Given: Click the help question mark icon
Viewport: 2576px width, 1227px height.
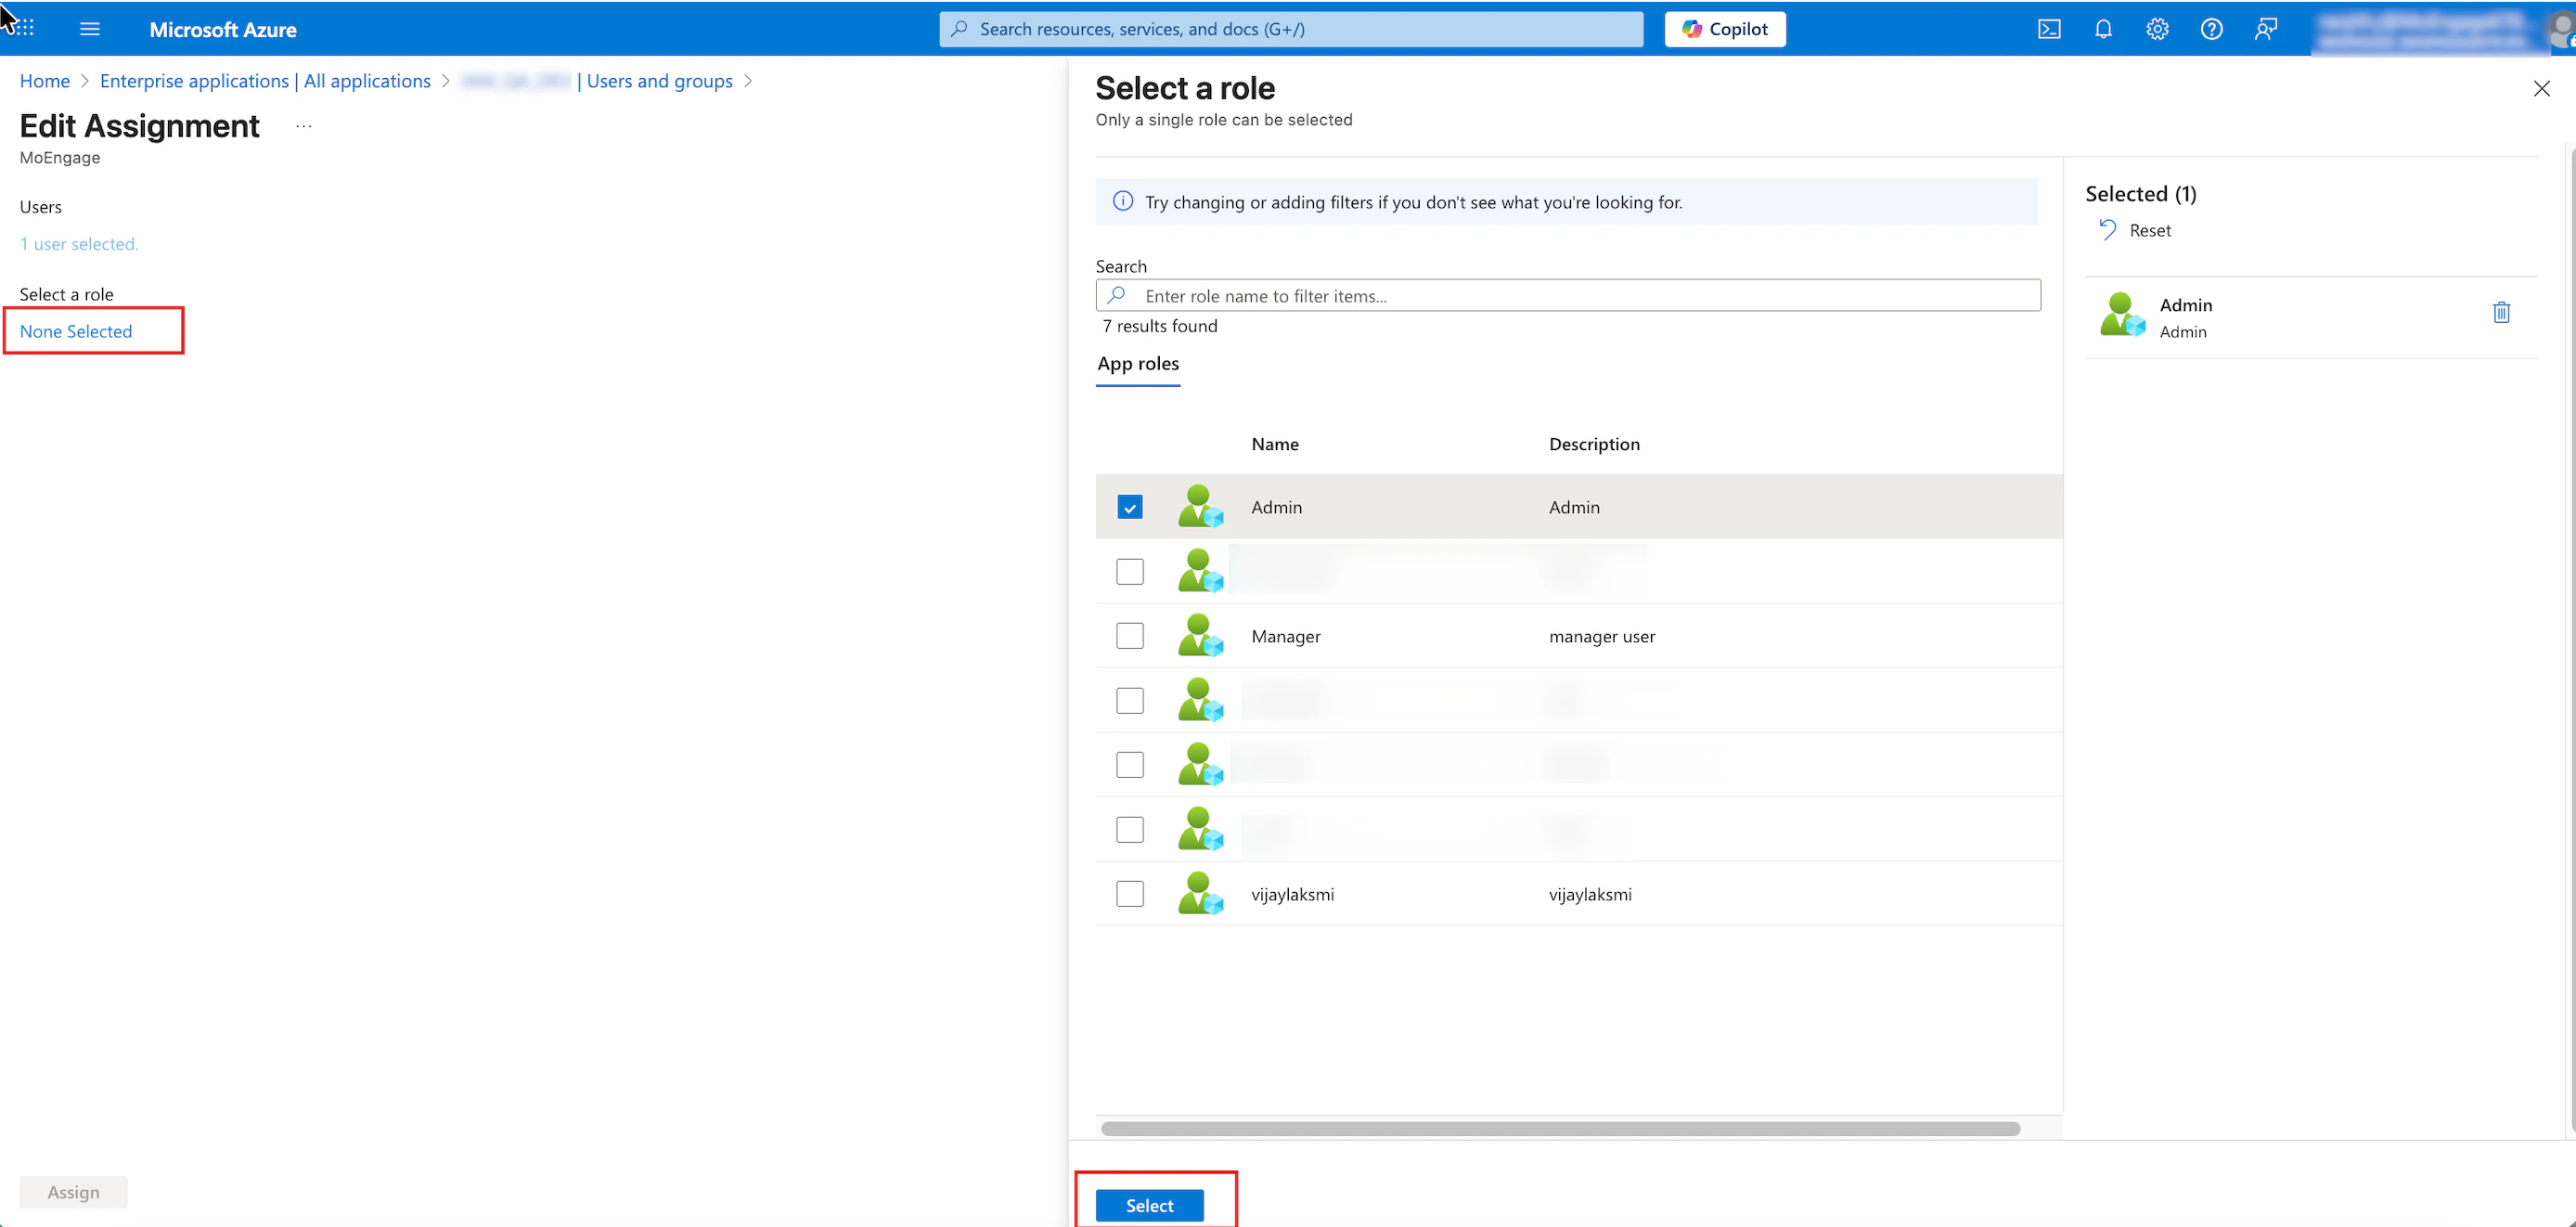Looking at the screenshot, I should coord(2211,29).
